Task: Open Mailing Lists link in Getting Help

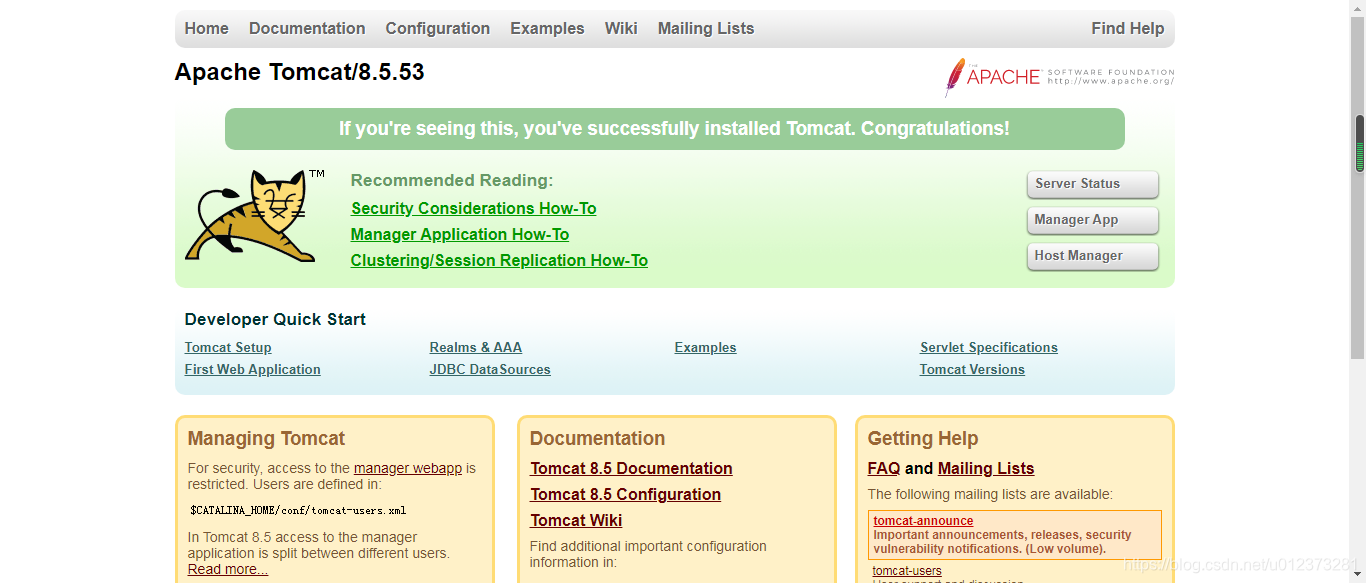Action: [x=986, y=468]
